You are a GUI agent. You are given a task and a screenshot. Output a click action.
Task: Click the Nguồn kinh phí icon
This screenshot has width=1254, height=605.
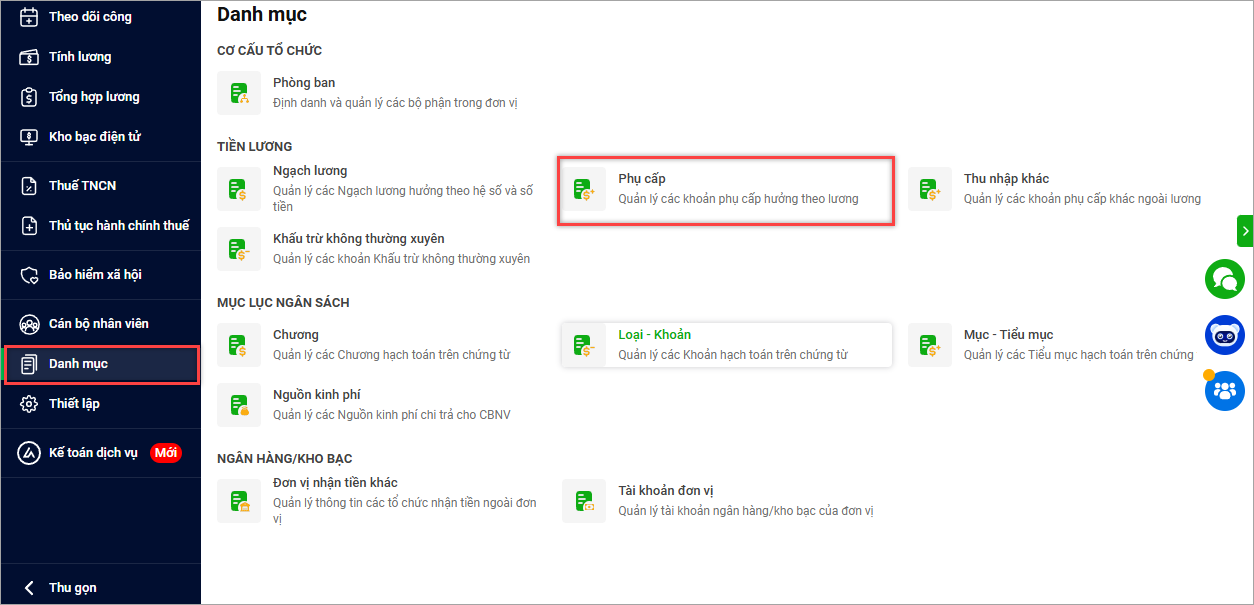pyautogui.click(x=239, y=405)
